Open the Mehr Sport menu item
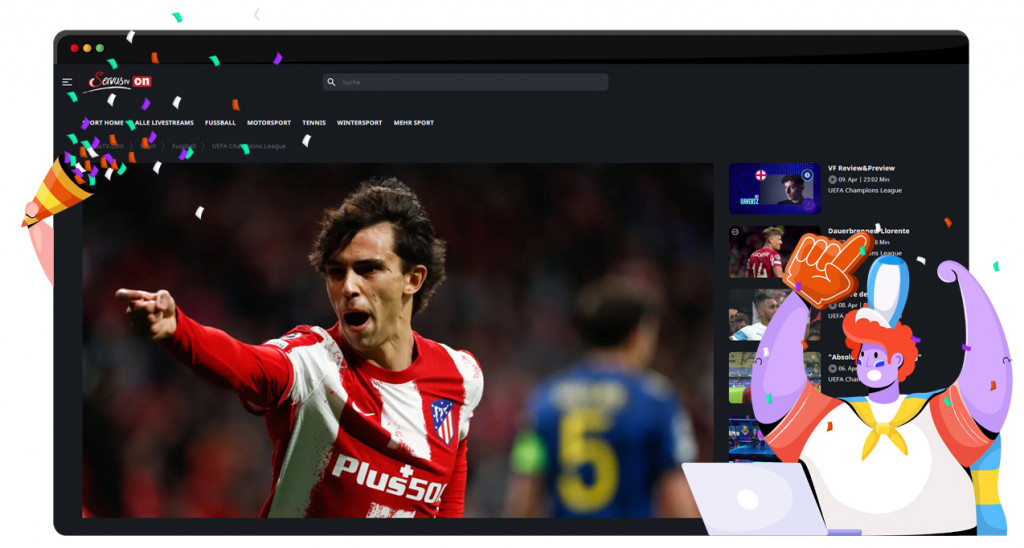The image size is (1024, 548). tap(413, 123)
